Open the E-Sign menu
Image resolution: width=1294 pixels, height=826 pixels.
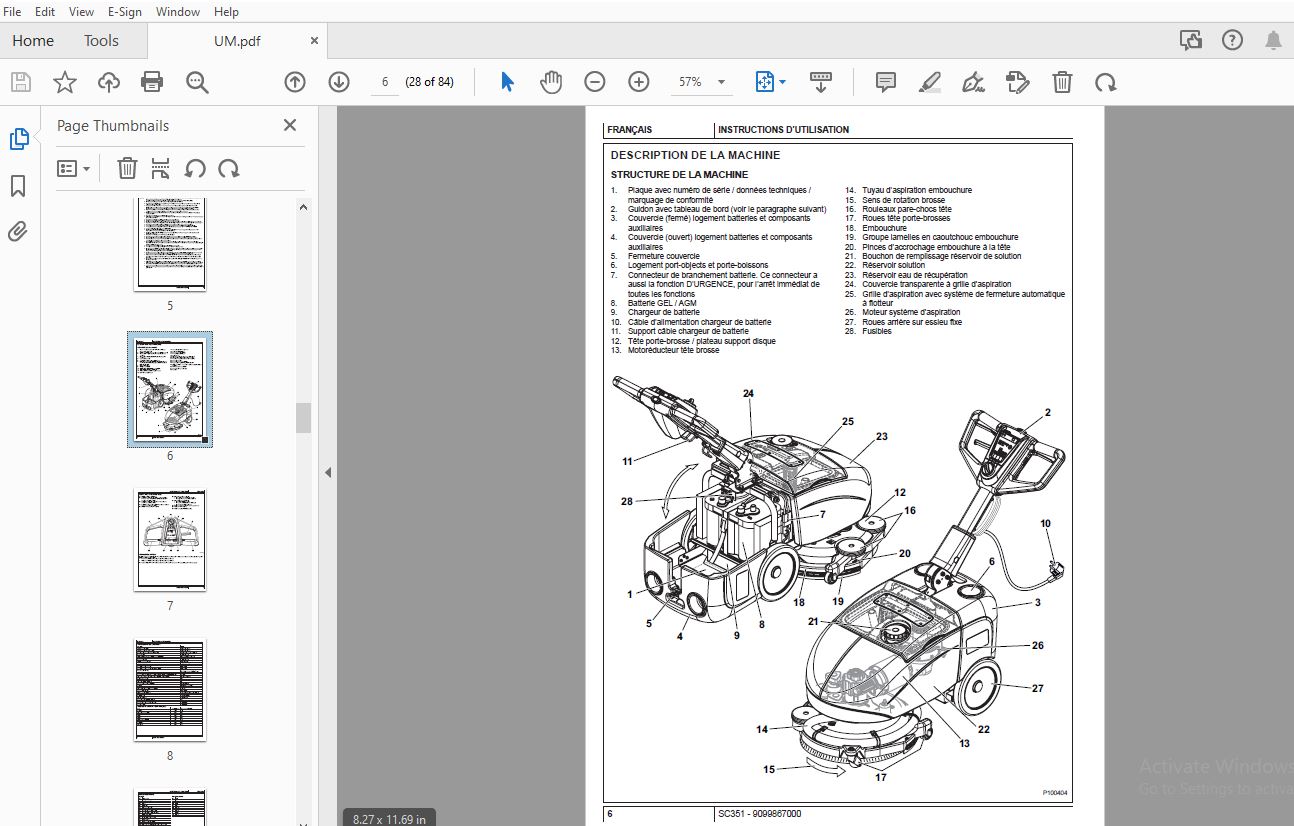click(x=125, y=12)
